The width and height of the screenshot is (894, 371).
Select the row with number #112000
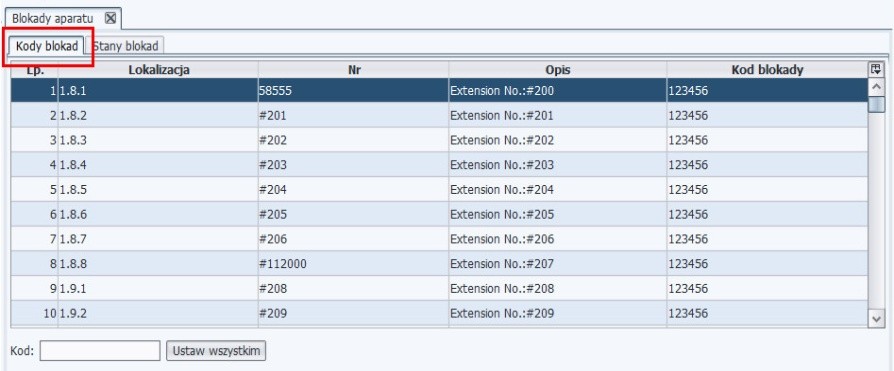(439, 264)
